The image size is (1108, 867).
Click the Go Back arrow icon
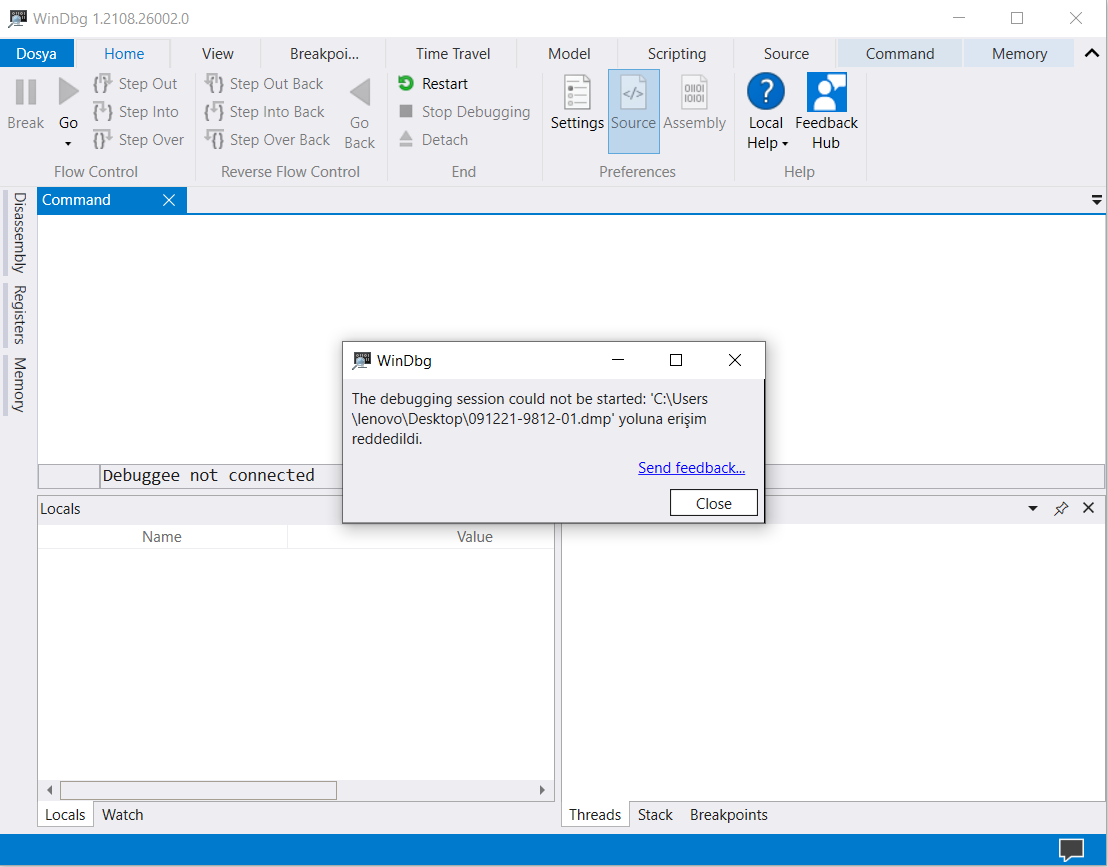point(360,93)
